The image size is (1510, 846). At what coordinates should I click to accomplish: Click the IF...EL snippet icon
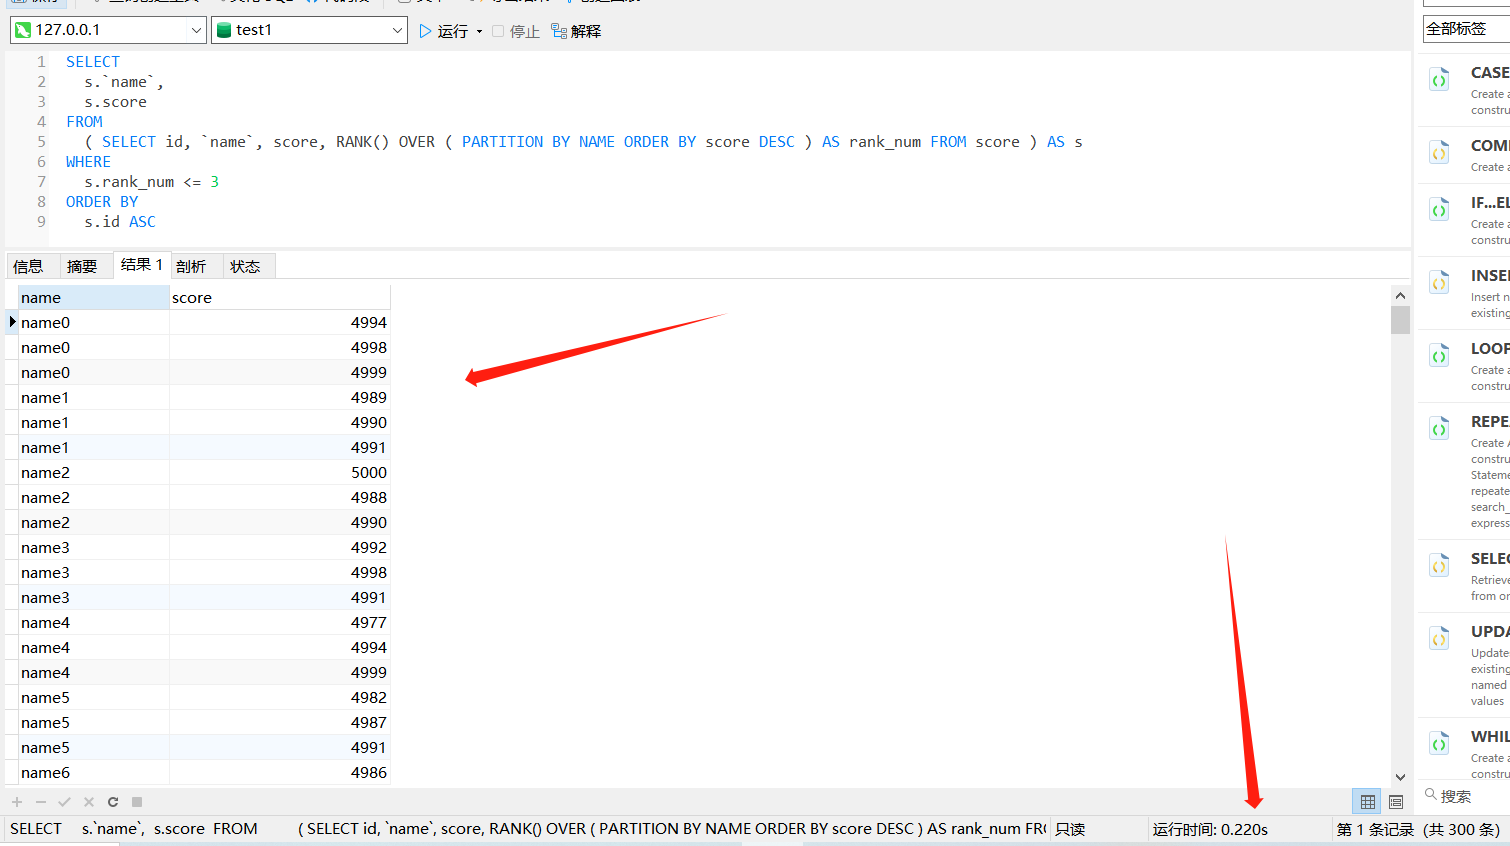(x=1439, y=210)
